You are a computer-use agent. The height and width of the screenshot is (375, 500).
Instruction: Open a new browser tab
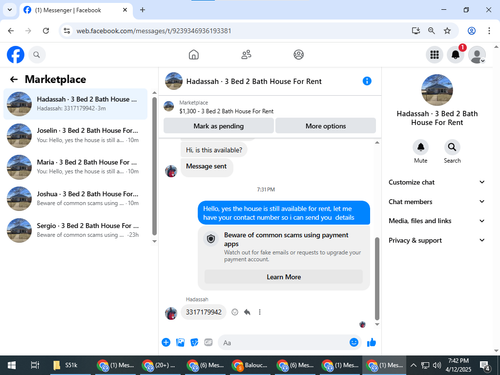(142, 10)
